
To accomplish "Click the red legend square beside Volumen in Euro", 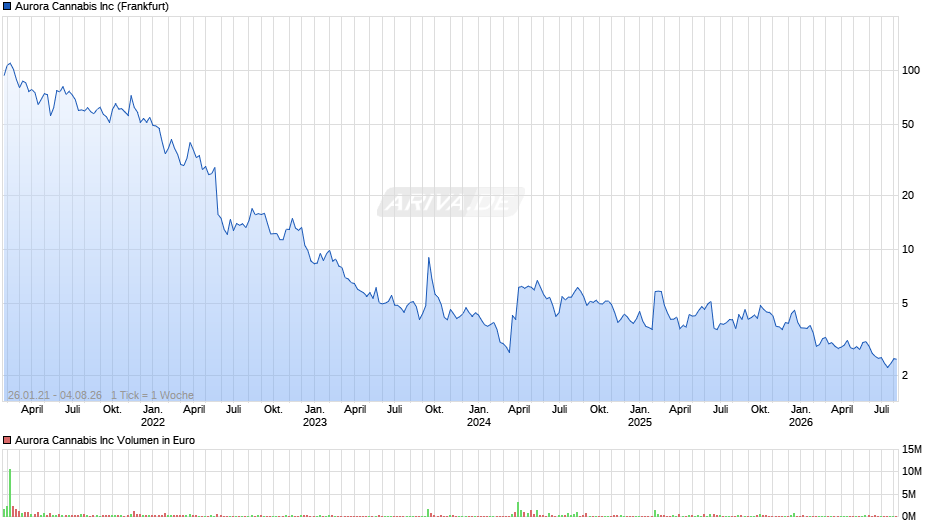I will (7, 440).
